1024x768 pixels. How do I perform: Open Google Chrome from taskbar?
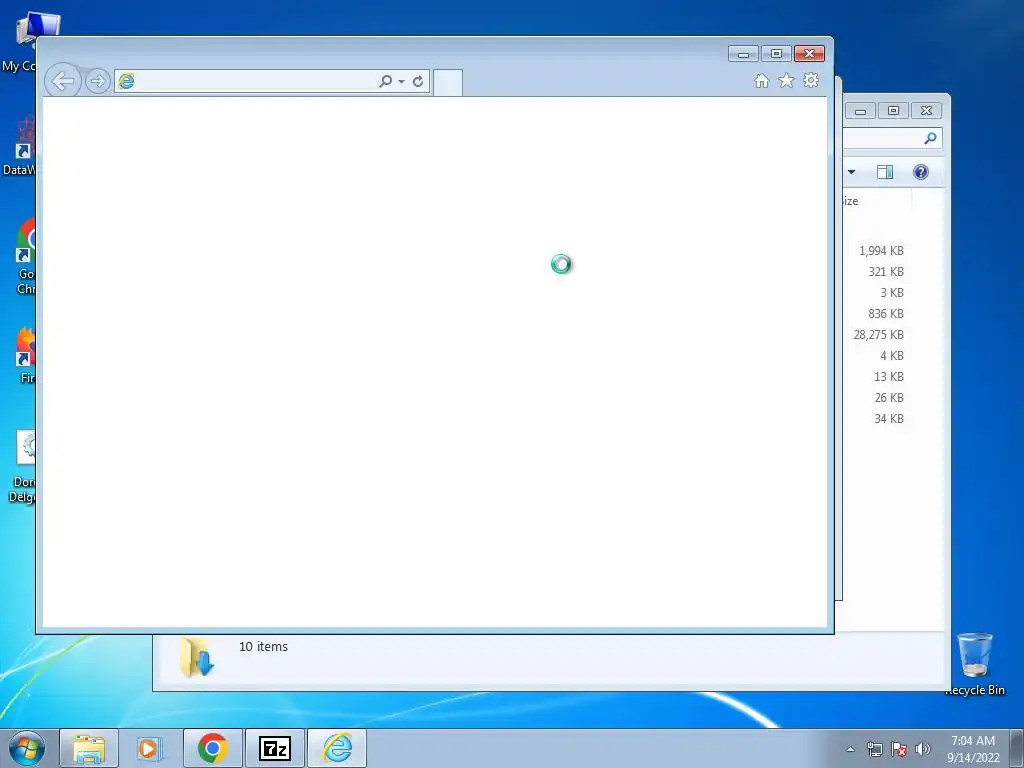[213, 748]
